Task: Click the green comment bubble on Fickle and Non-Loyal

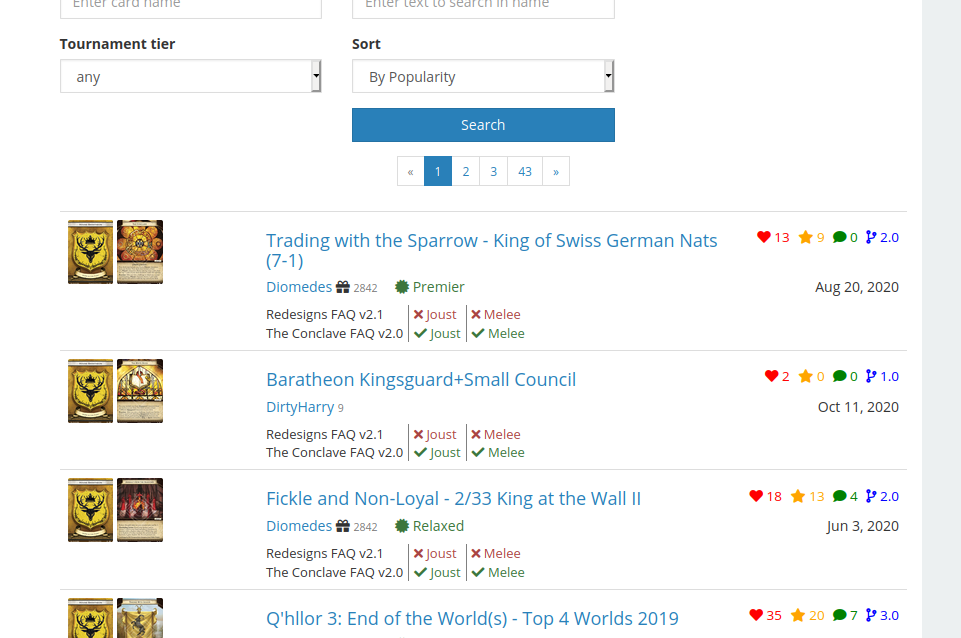Action: [840, 496]
